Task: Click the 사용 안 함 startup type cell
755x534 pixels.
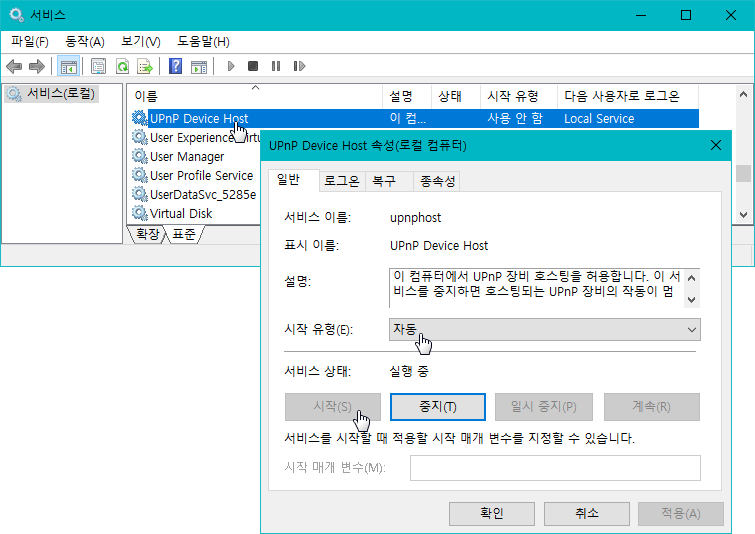Action: [x=515, y=118]
